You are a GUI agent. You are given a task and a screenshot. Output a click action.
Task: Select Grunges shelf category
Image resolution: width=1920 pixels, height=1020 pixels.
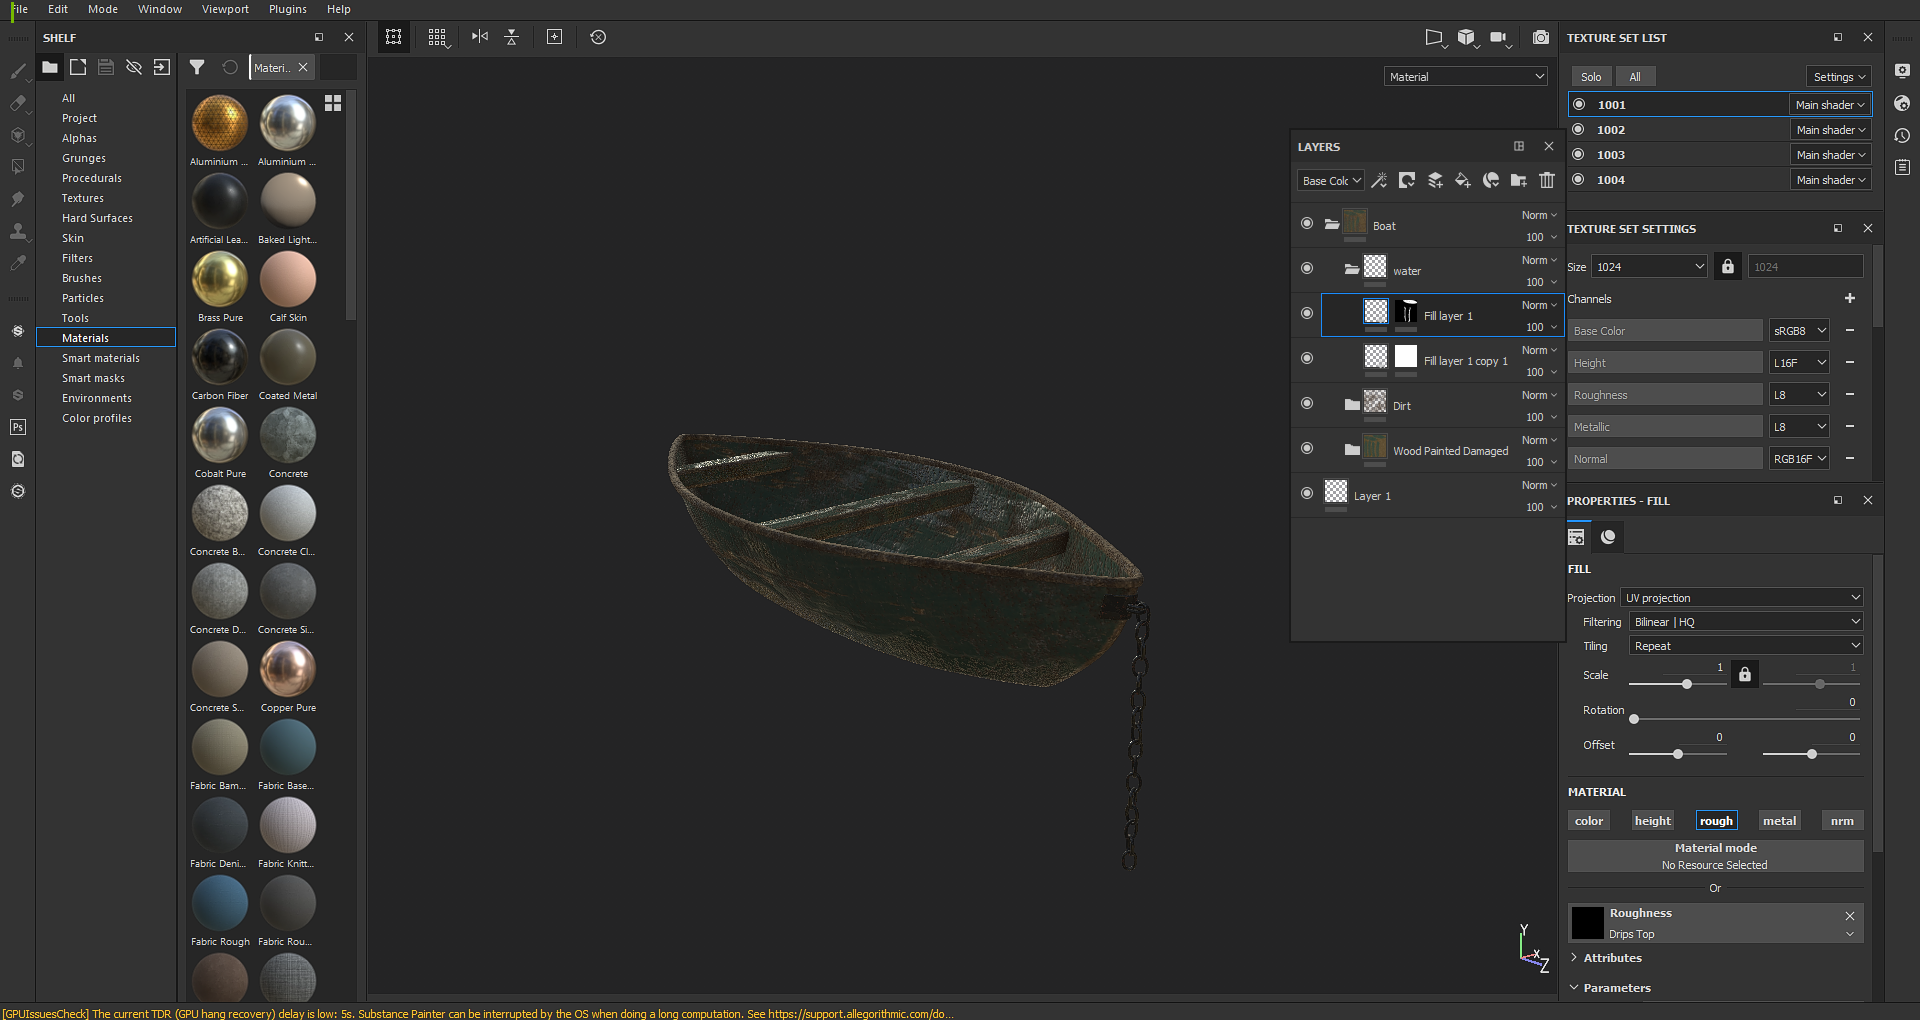[x=84, y=158]
